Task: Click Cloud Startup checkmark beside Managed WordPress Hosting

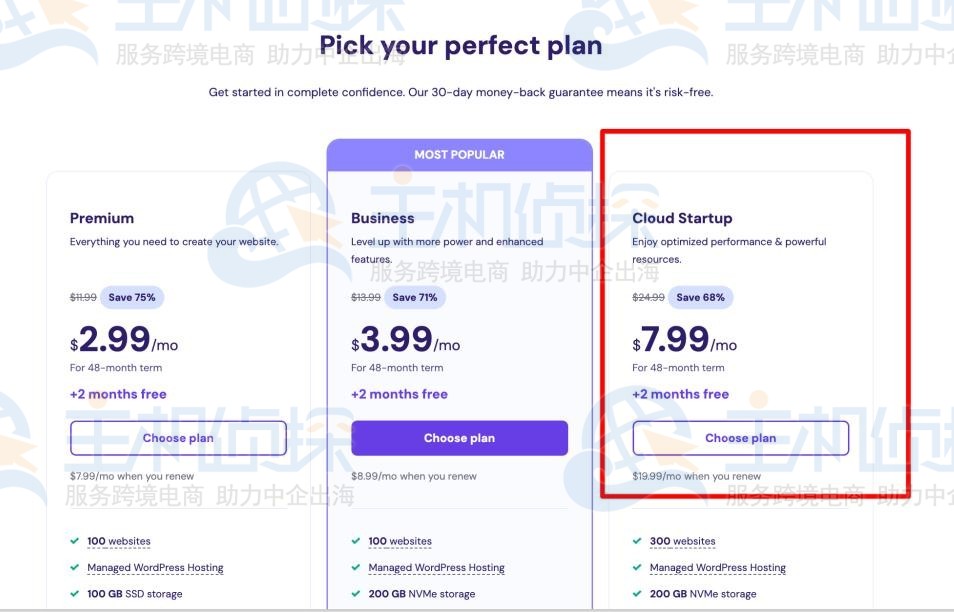Action: coord(637,567)
